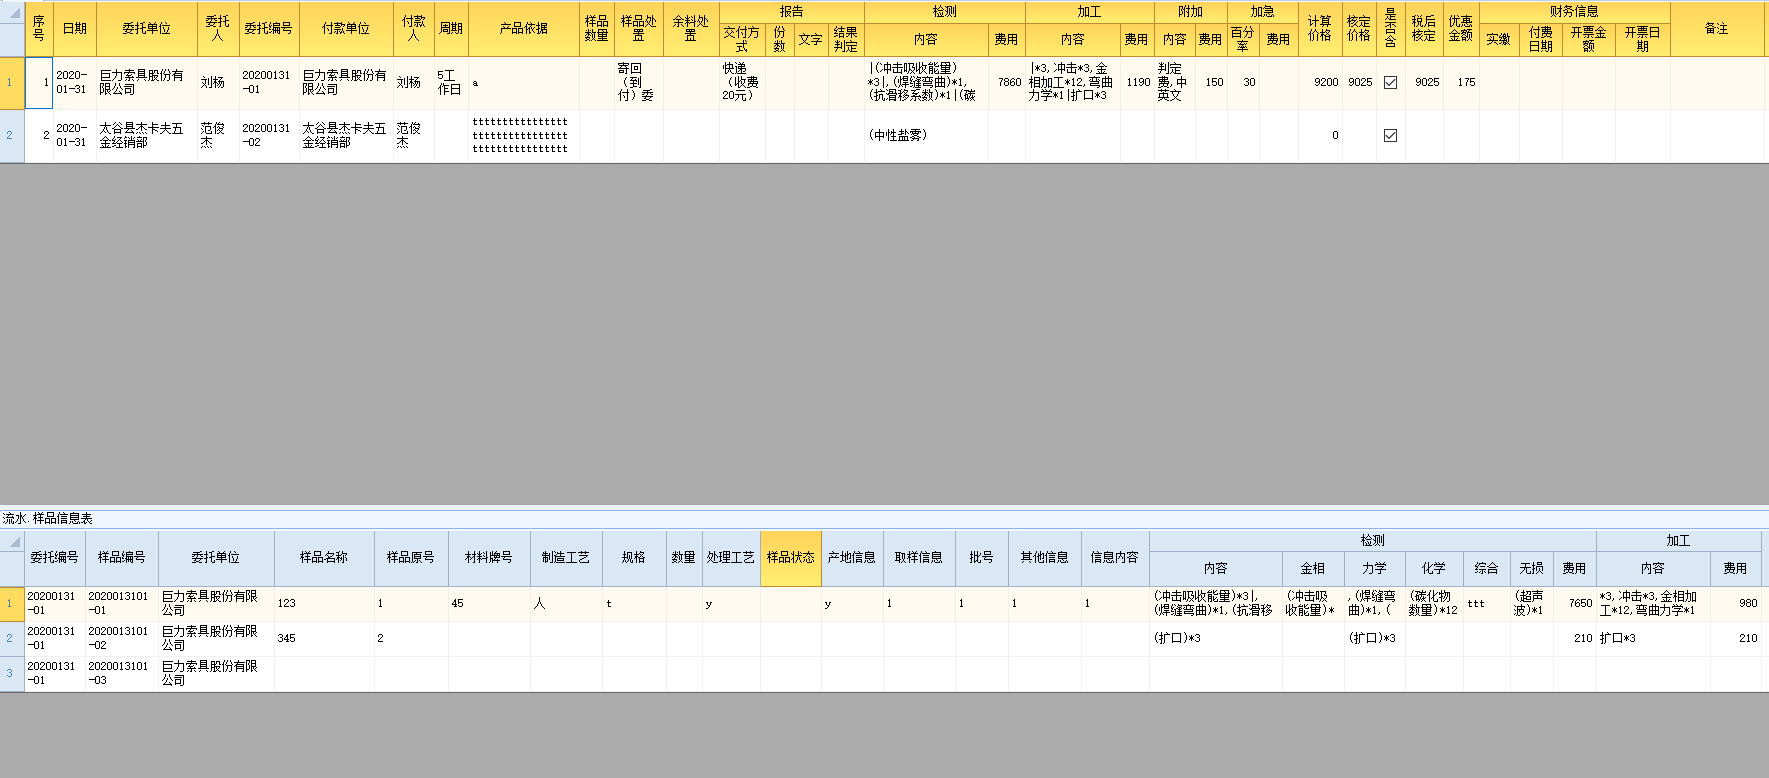
Task: Click the 核定价格 column header
Action: [x=1358, y=28]
